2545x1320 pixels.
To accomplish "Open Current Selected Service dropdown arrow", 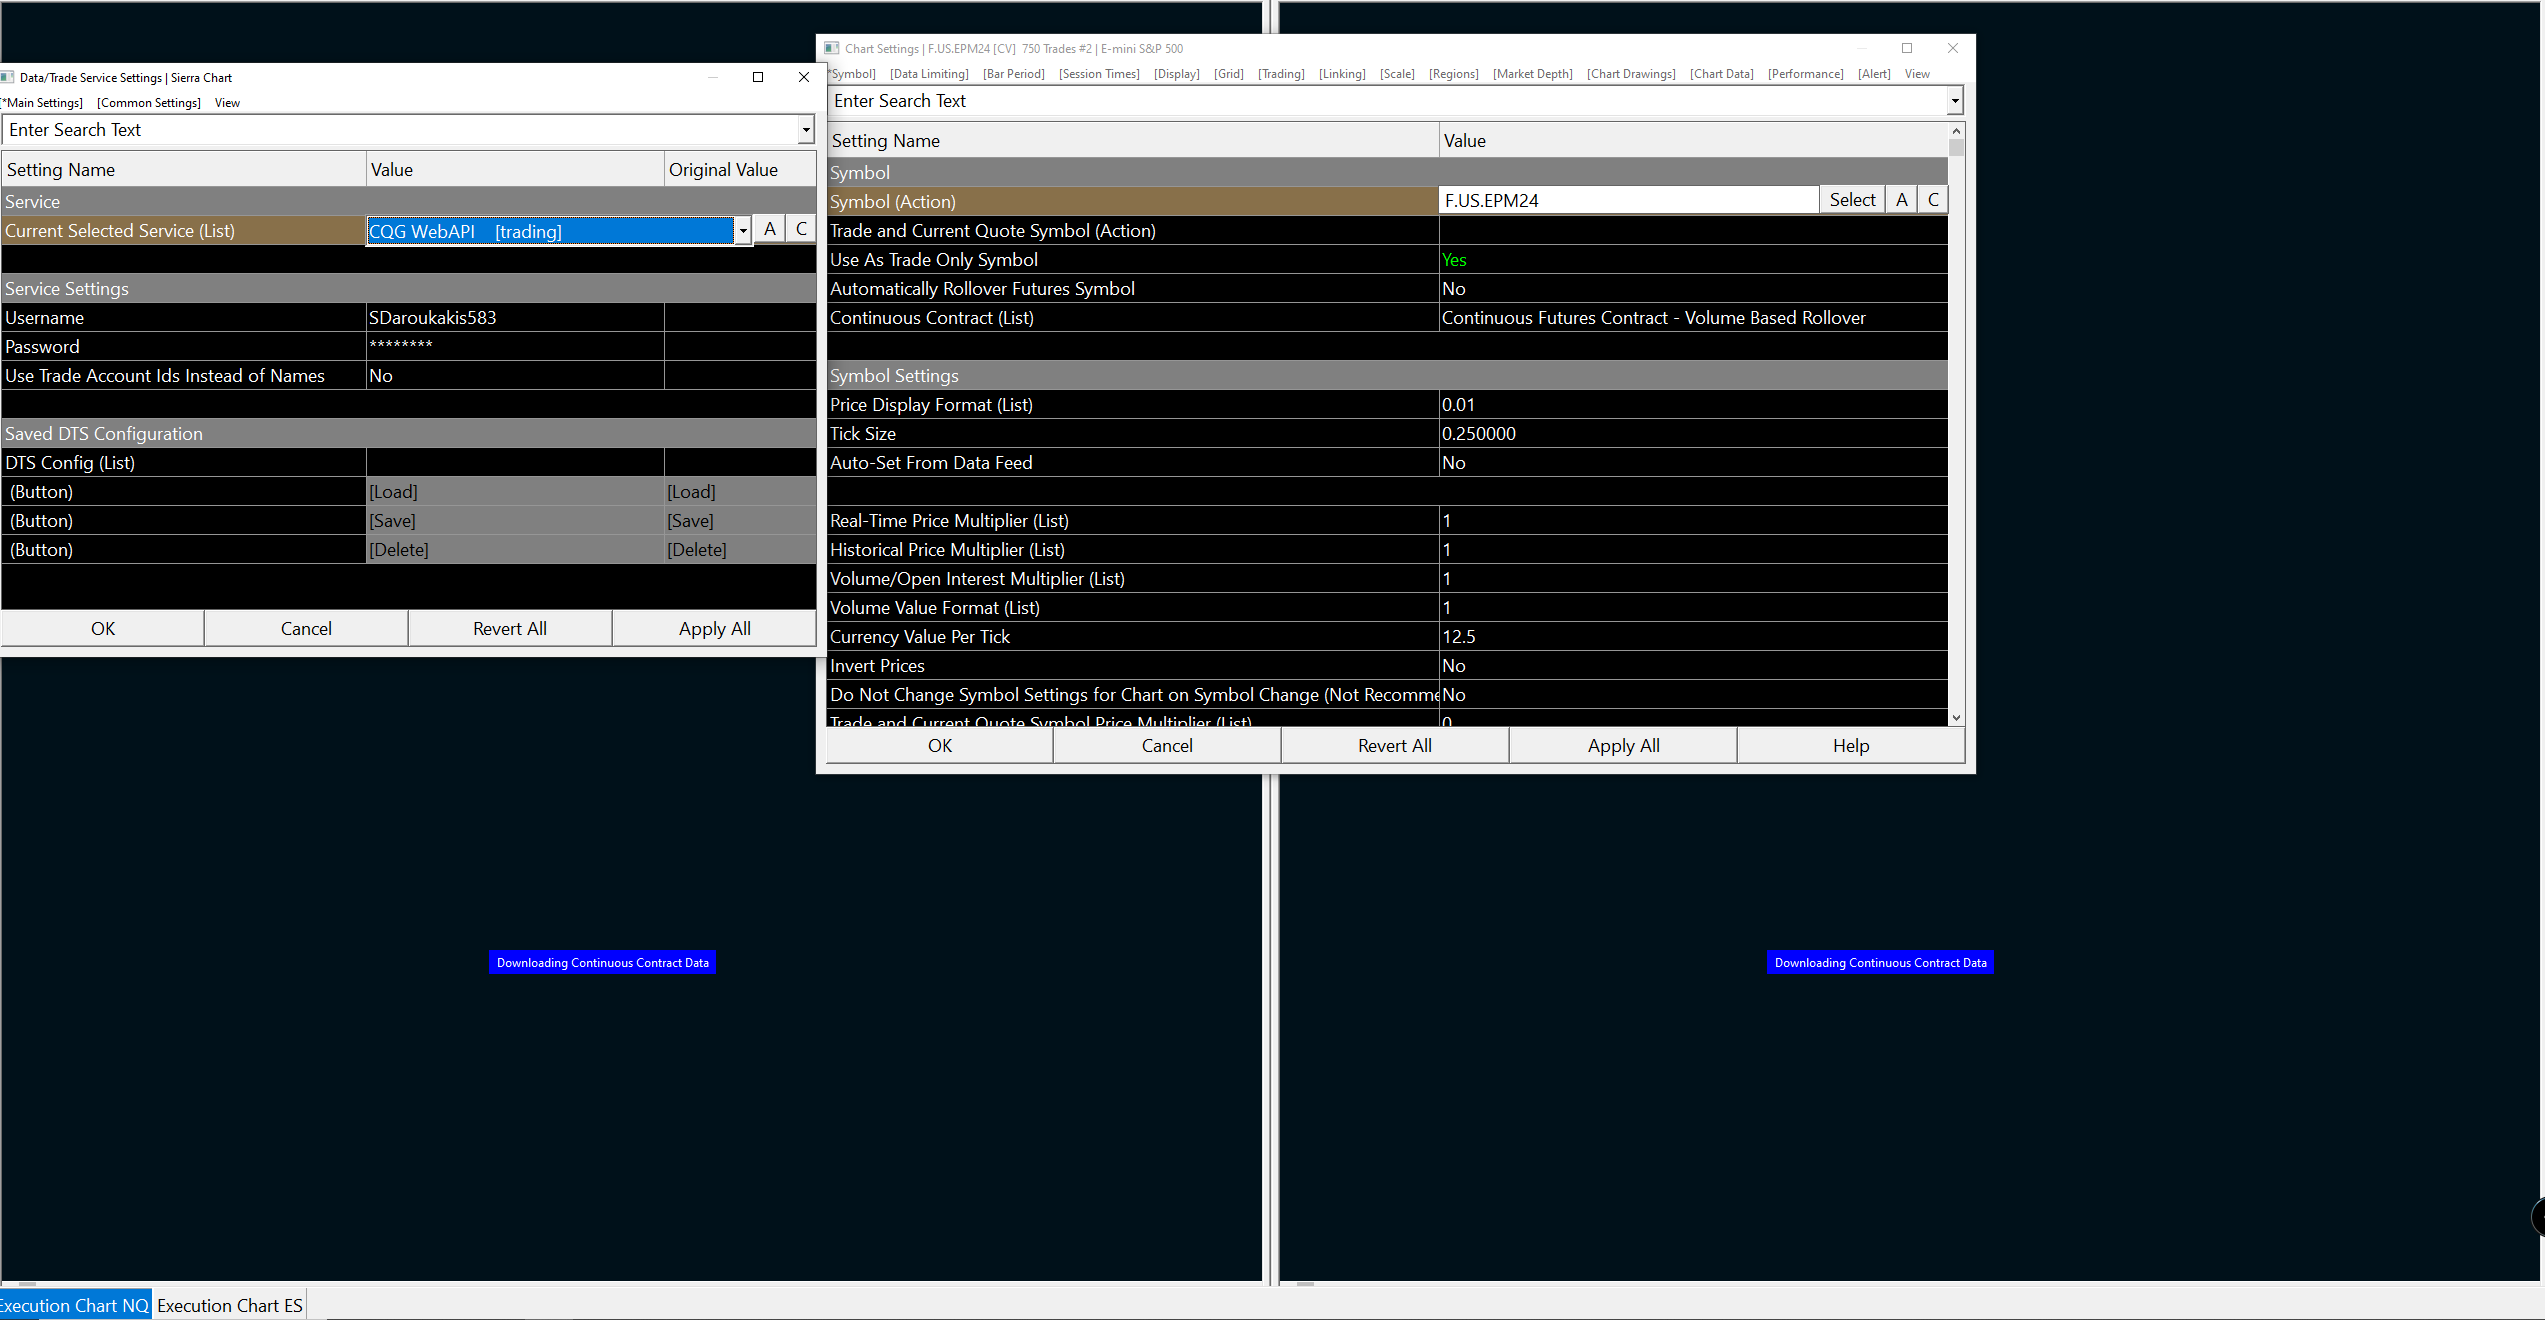I will 743,231.
